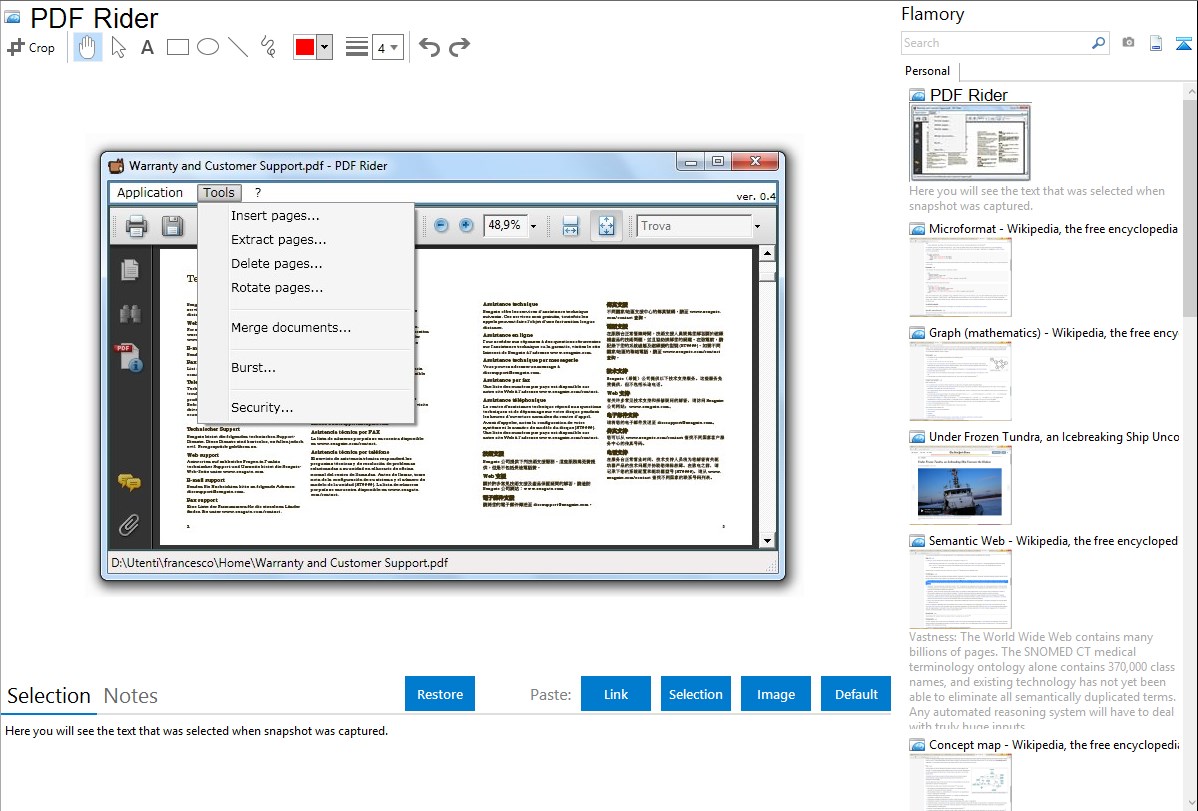Click the page icon beside the camera

[x=1156, y=43]
